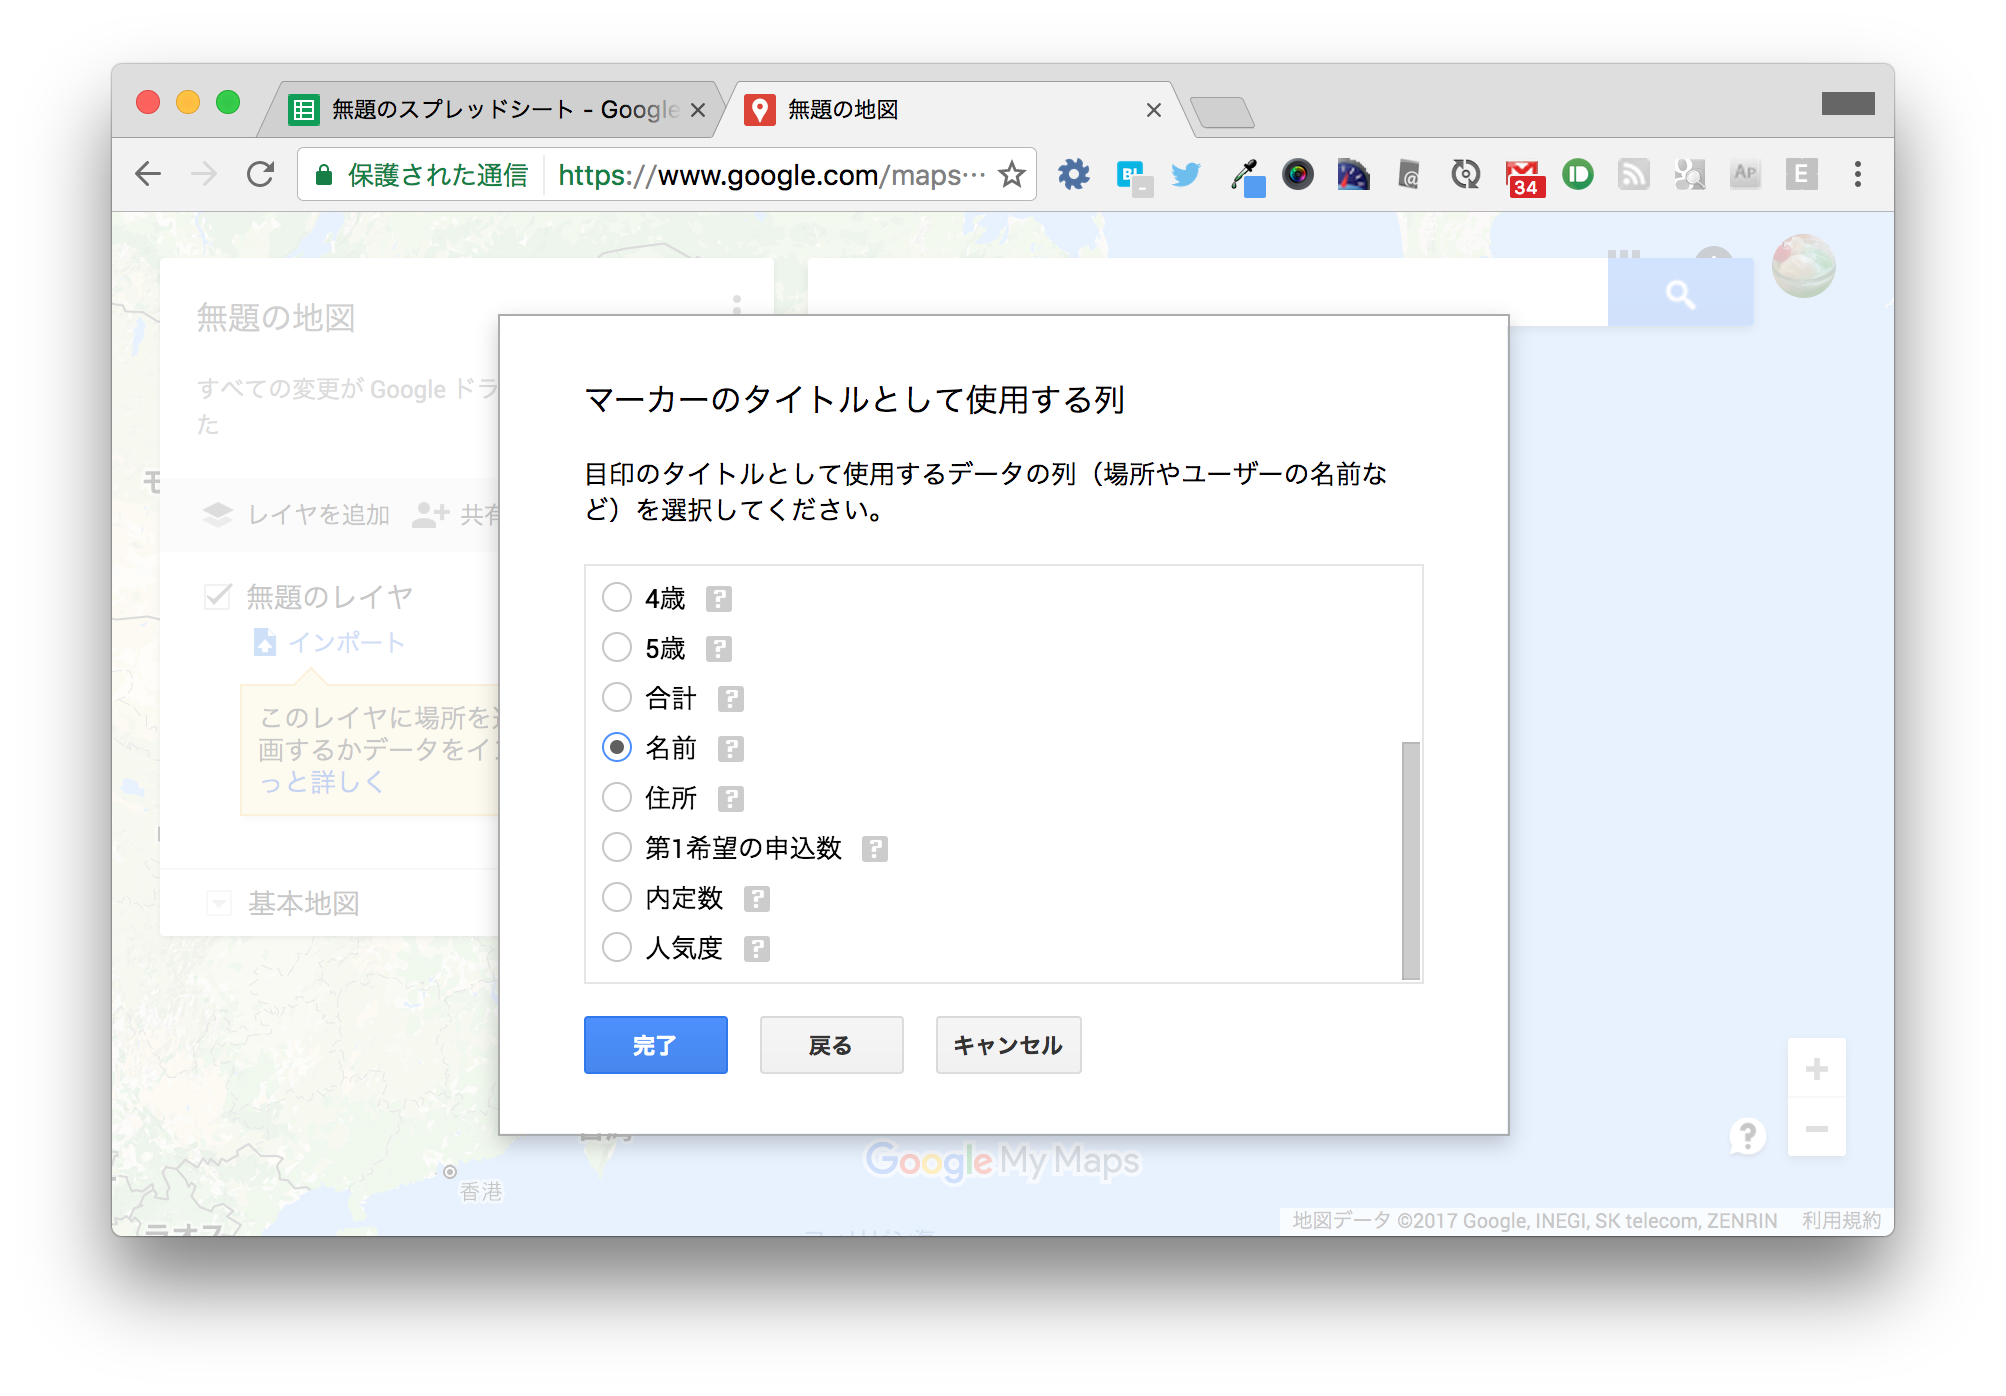
Task: Open the blue gear extension
Action: coord(1074,175)
